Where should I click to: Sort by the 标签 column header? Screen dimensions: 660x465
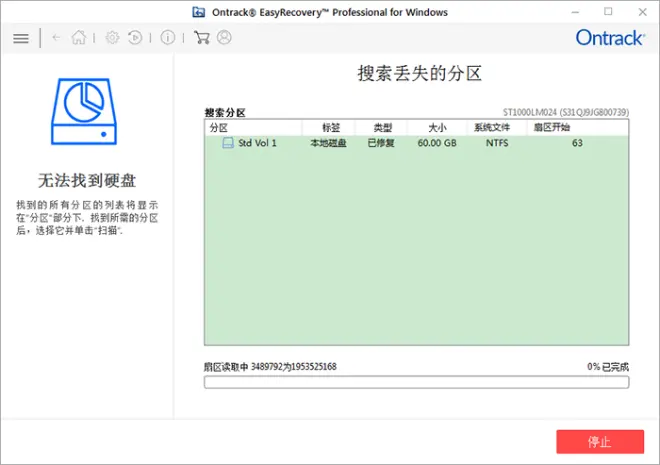329,128
